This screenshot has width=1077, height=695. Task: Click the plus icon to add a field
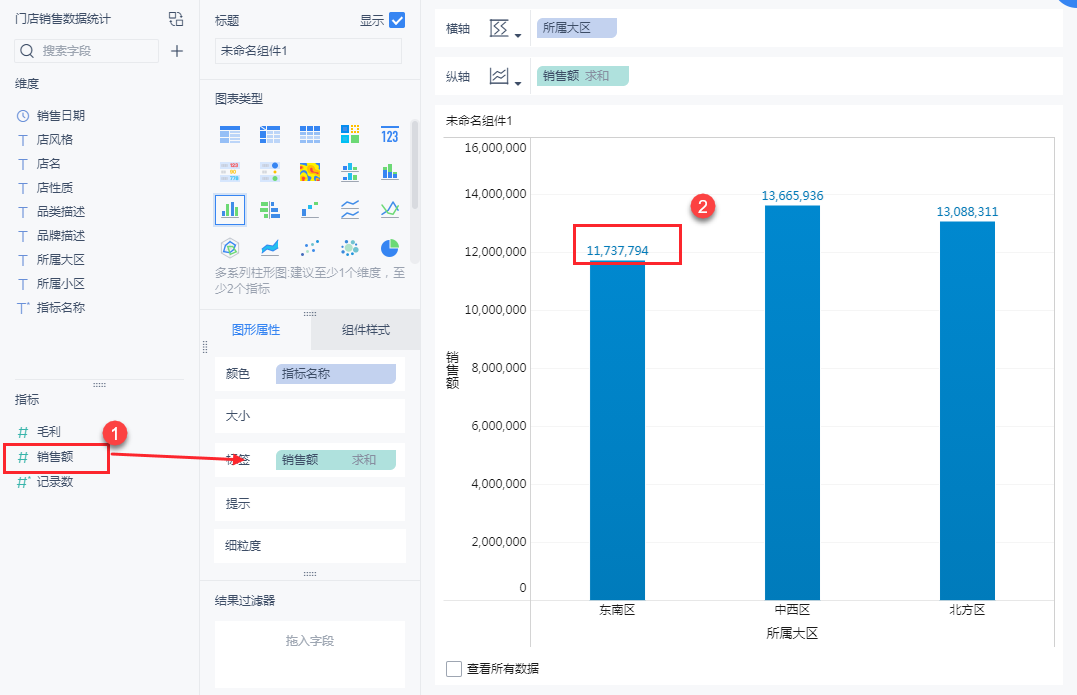[x=177, y=51]
